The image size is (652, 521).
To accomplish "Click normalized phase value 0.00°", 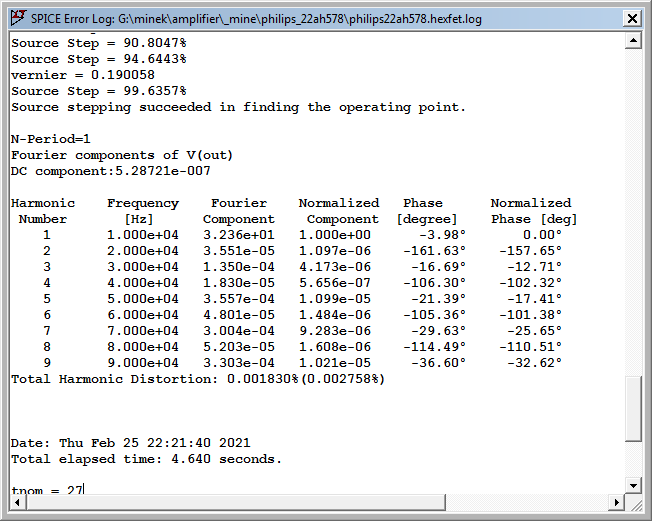I will (542, 235).
